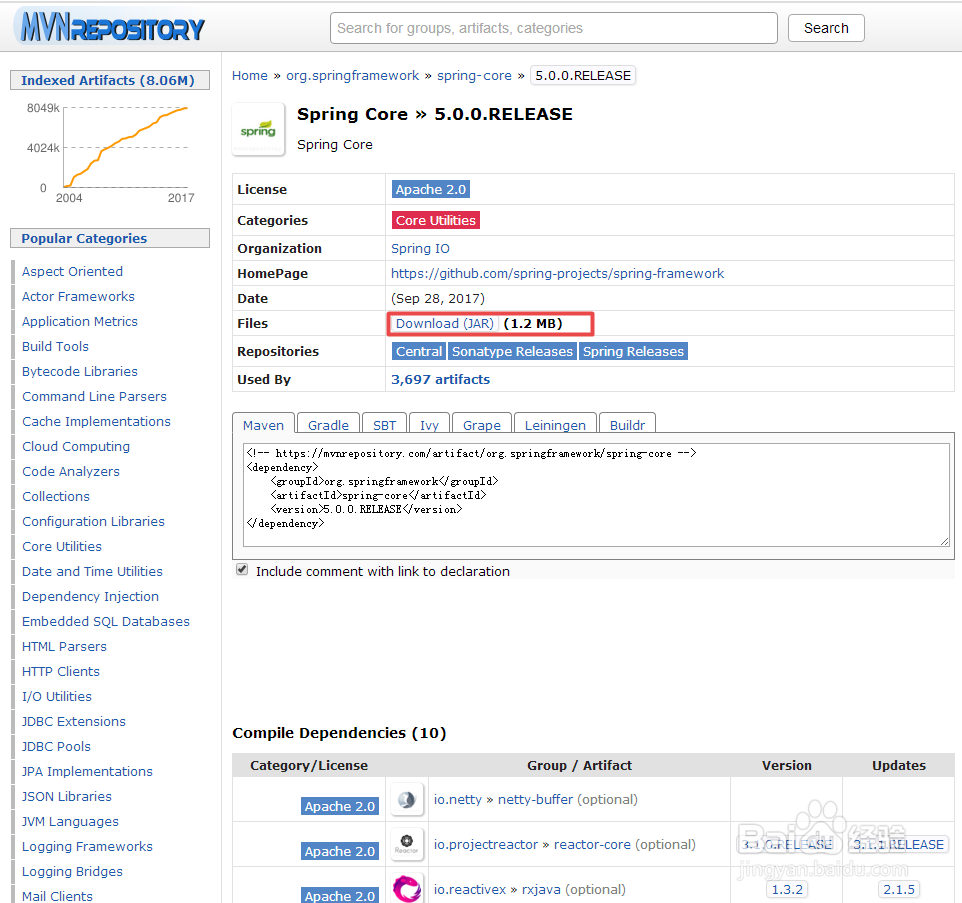Open JDBC Extensions category
The width and height of the screenshot is (962, 903).
tap(74, 722)
